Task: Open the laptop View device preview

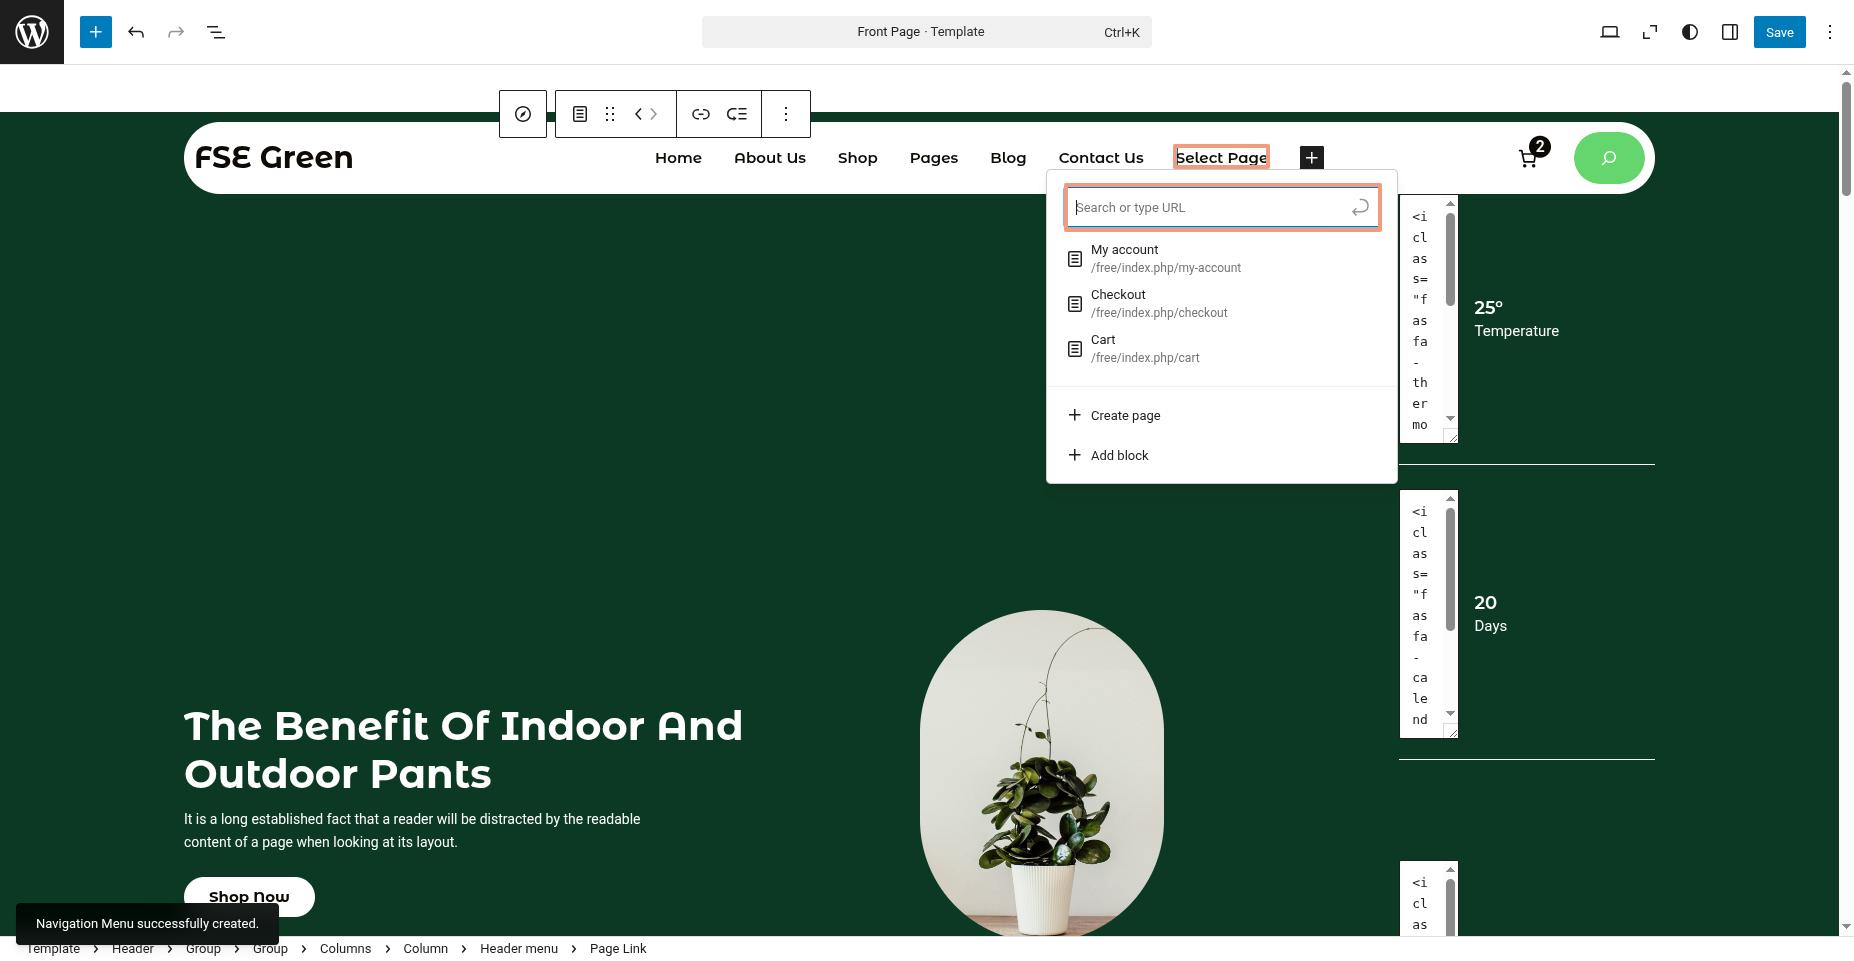Action: pyautogui.click(x=1609, y=32)
